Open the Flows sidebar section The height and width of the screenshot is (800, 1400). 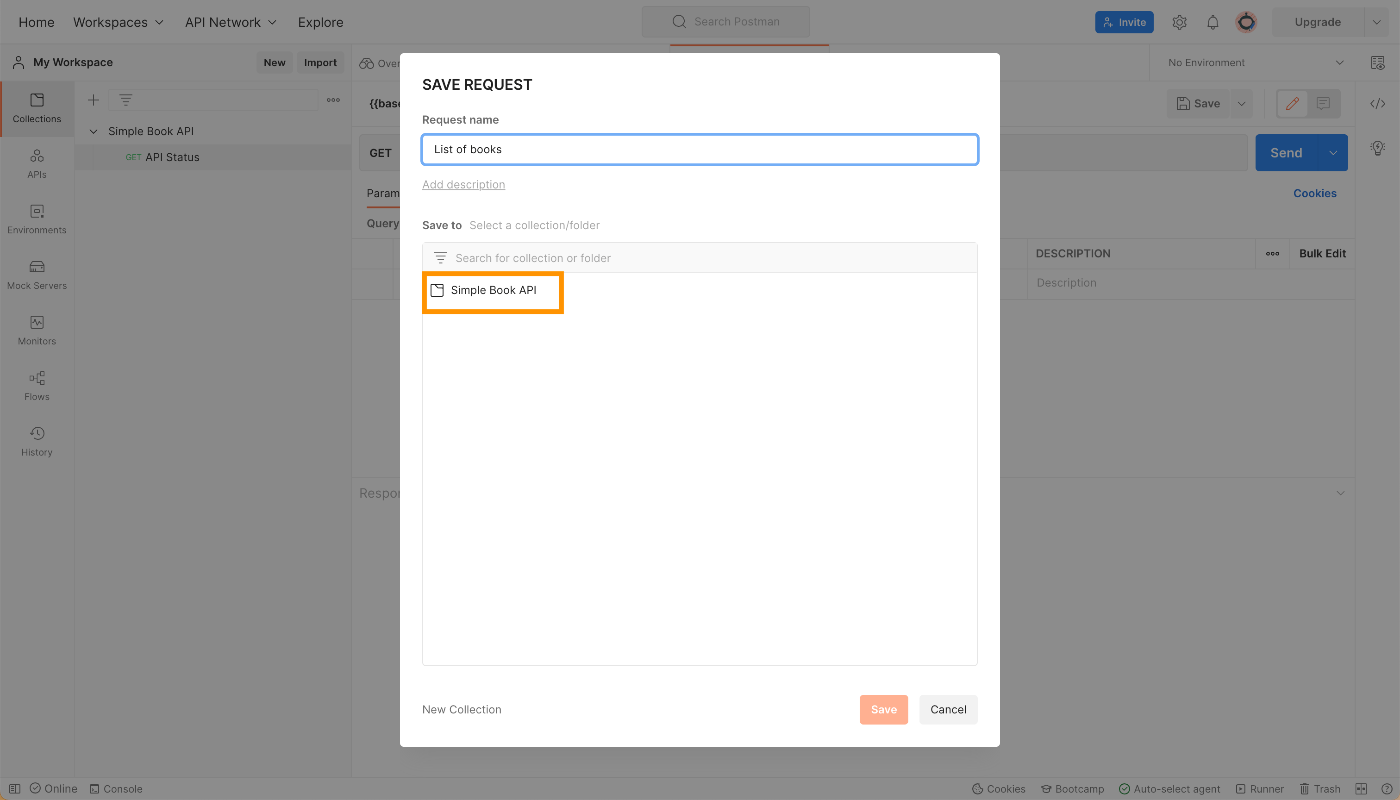(x=37, y=386)
